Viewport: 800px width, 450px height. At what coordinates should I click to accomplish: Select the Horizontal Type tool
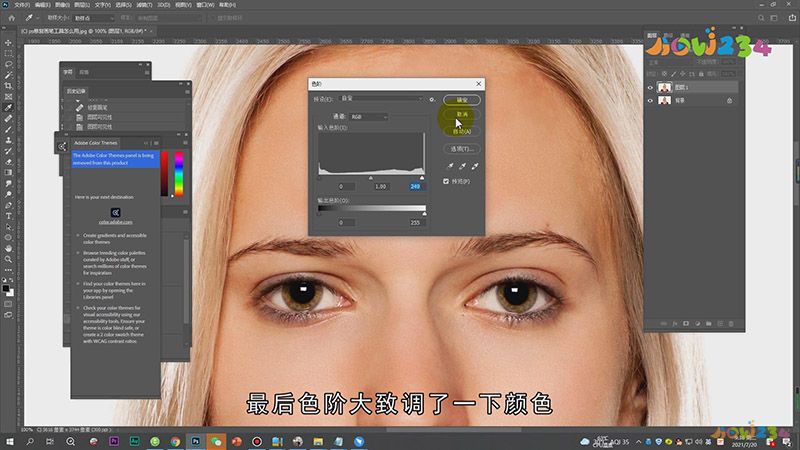8,216
